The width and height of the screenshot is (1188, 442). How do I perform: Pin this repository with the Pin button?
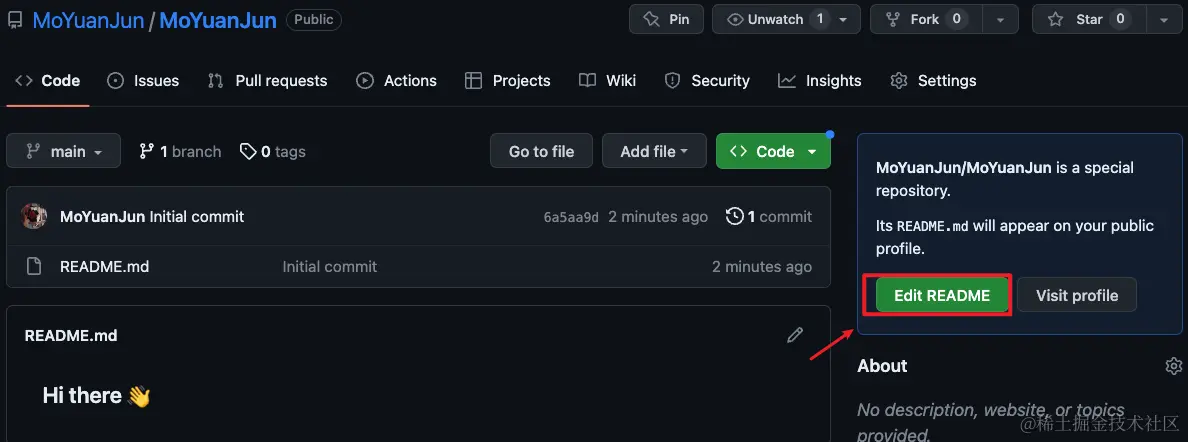(x=666, y=19)
